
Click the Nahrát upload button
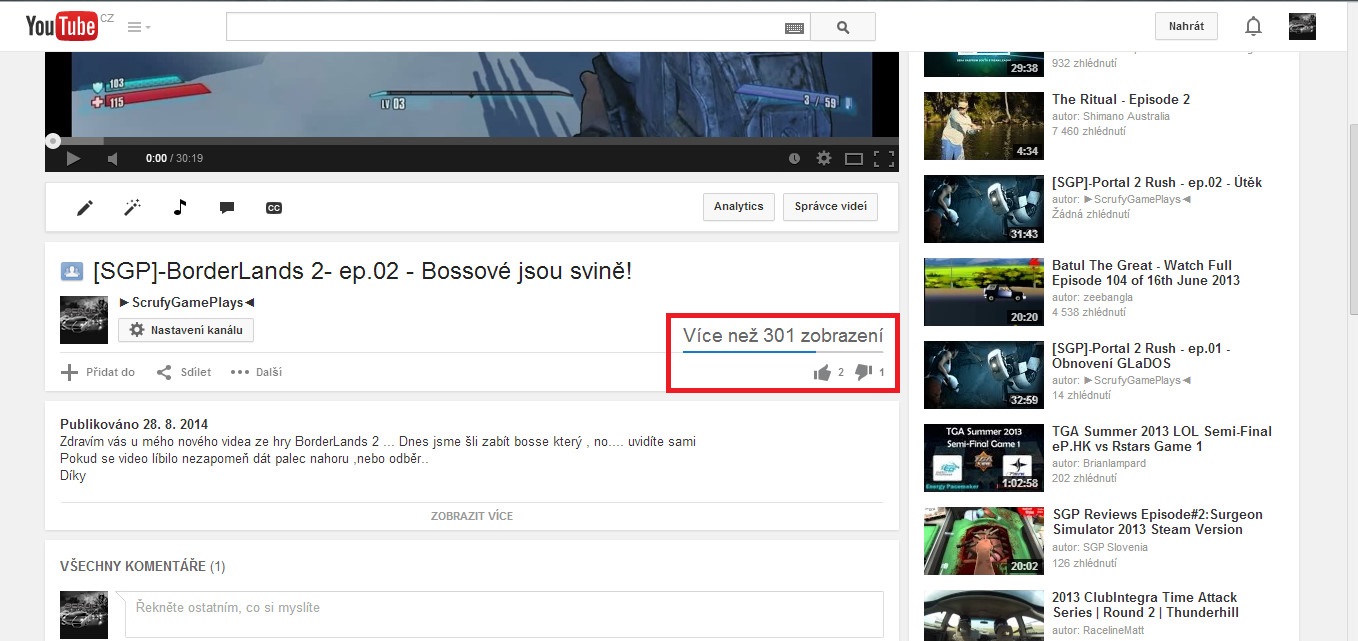tap(1186, 26)
